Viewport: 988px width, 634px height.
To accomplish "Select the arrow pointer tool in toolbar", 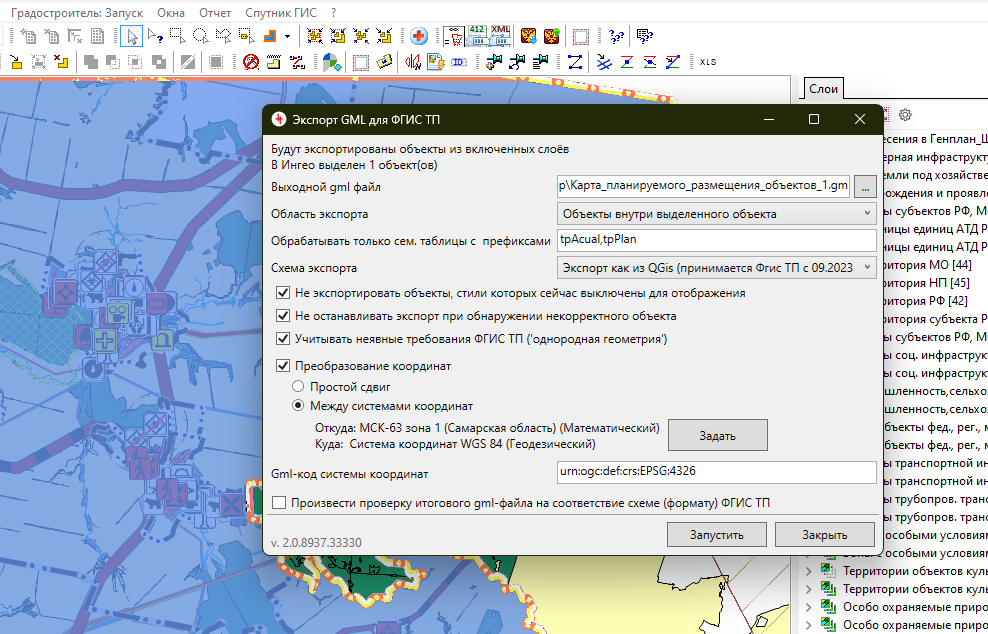I will (x=132, y=36).
